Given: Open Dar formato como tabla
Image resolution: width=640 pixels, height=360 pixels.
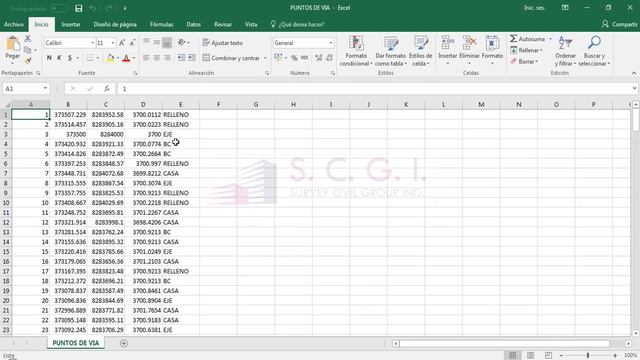Looking at the screenshot, I should [x=391, y=51].
